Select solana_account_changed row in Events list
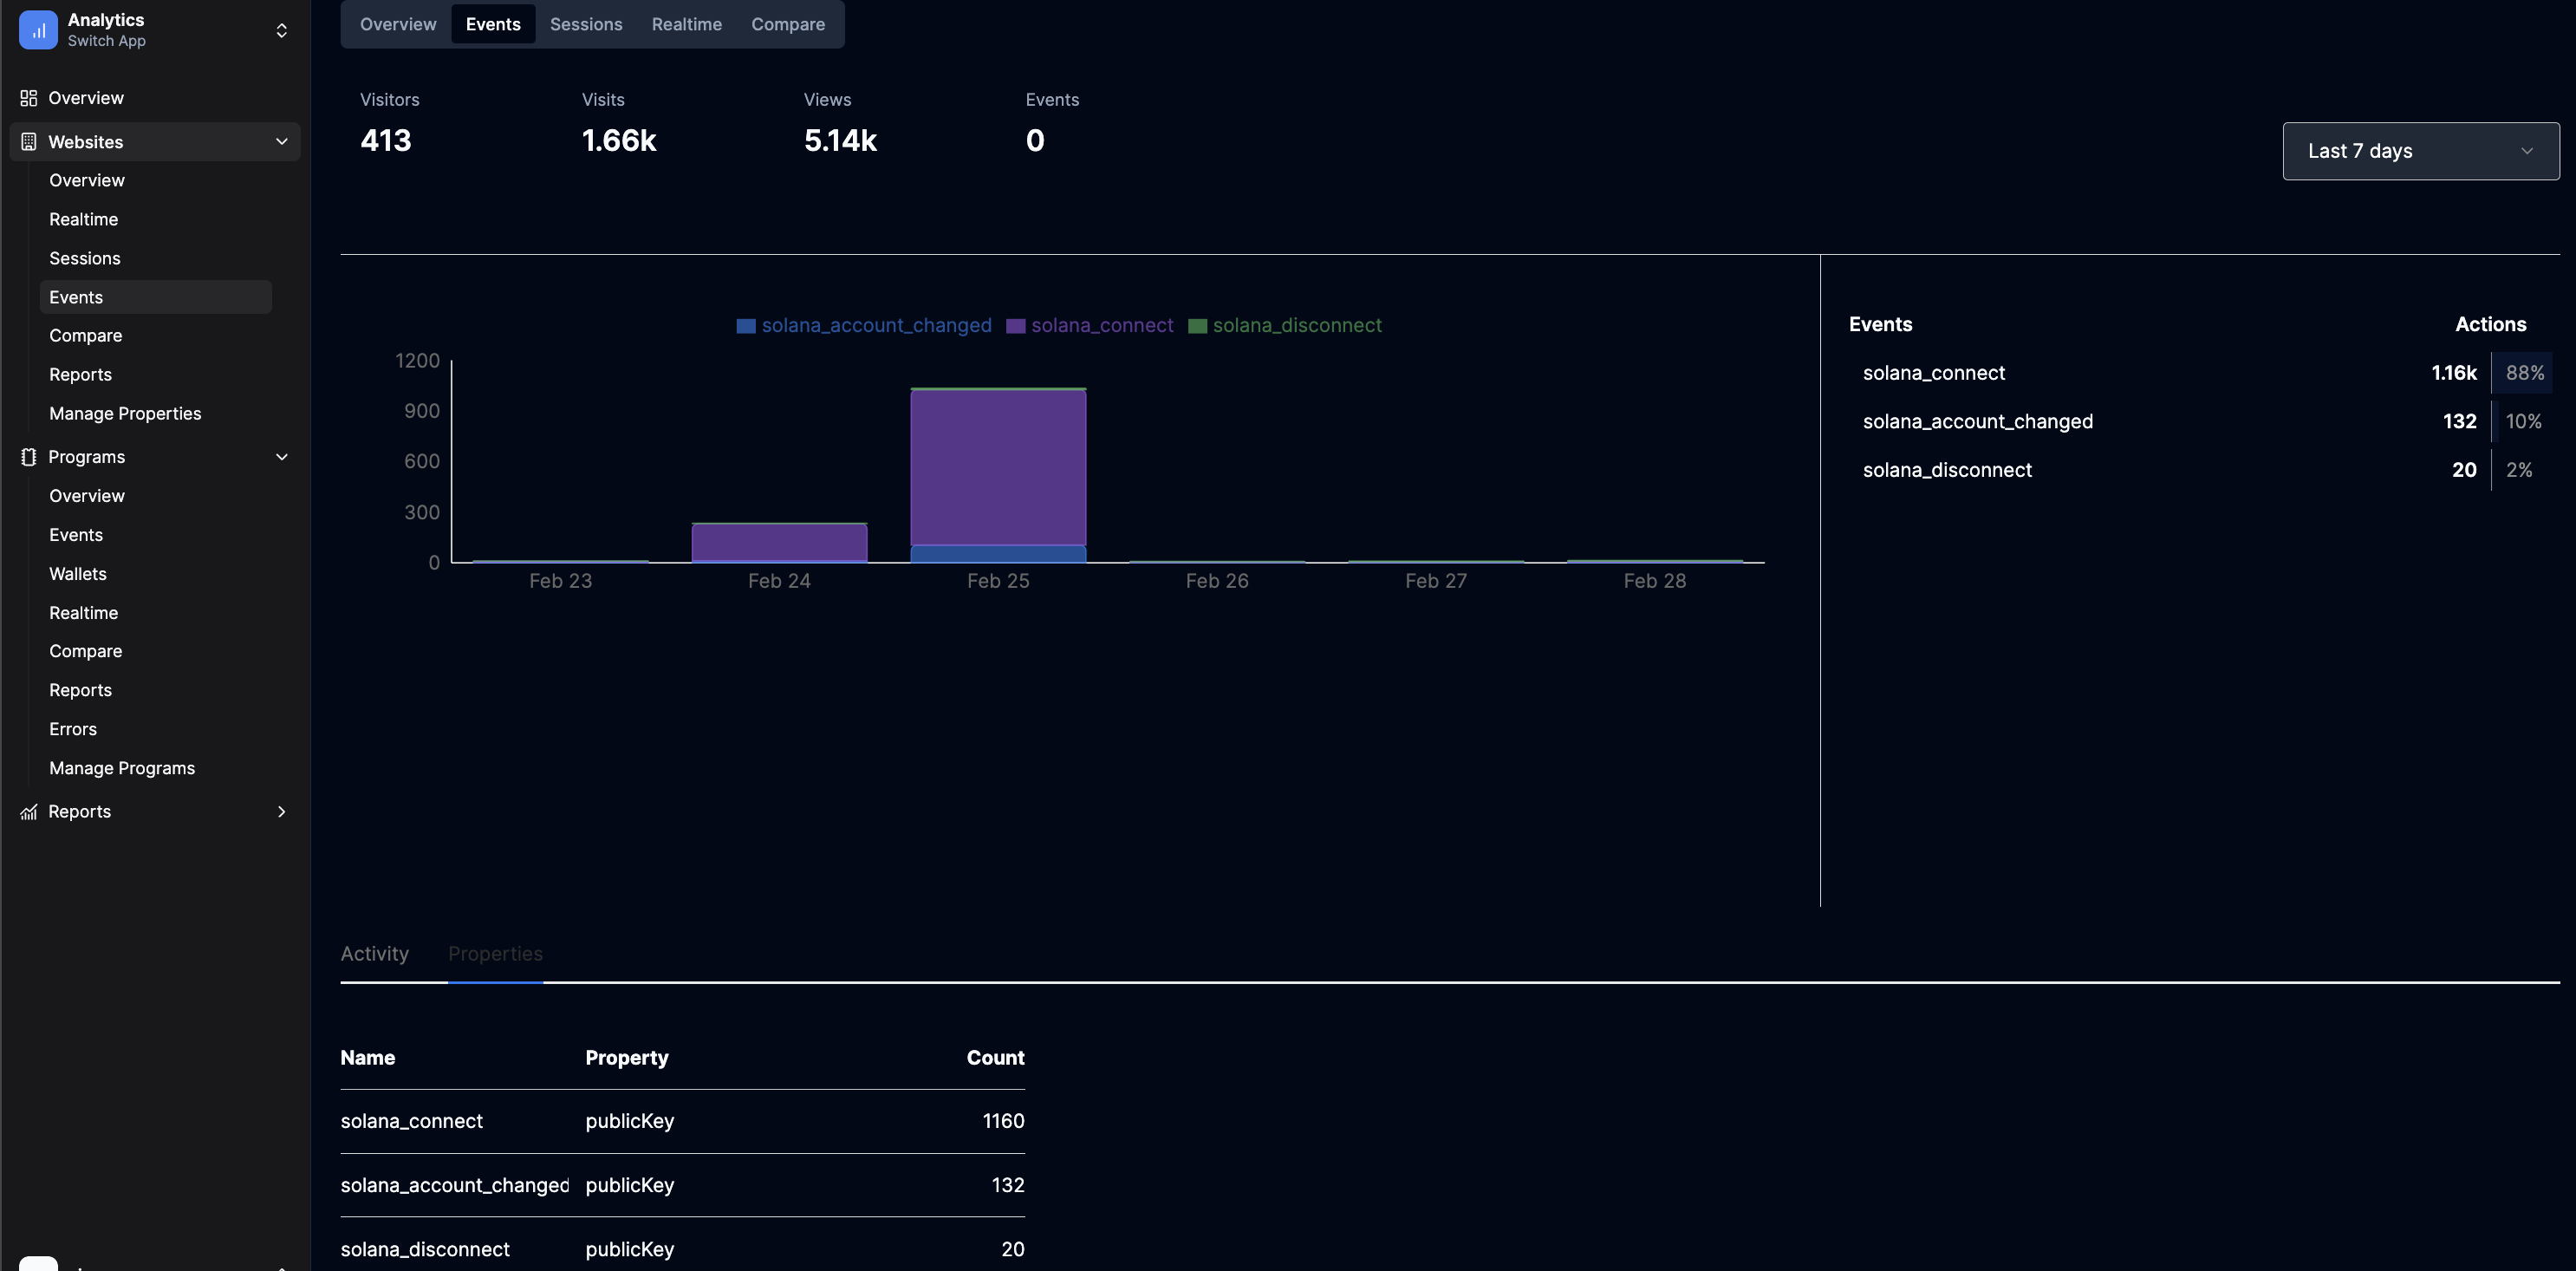 coord(2200,422)
